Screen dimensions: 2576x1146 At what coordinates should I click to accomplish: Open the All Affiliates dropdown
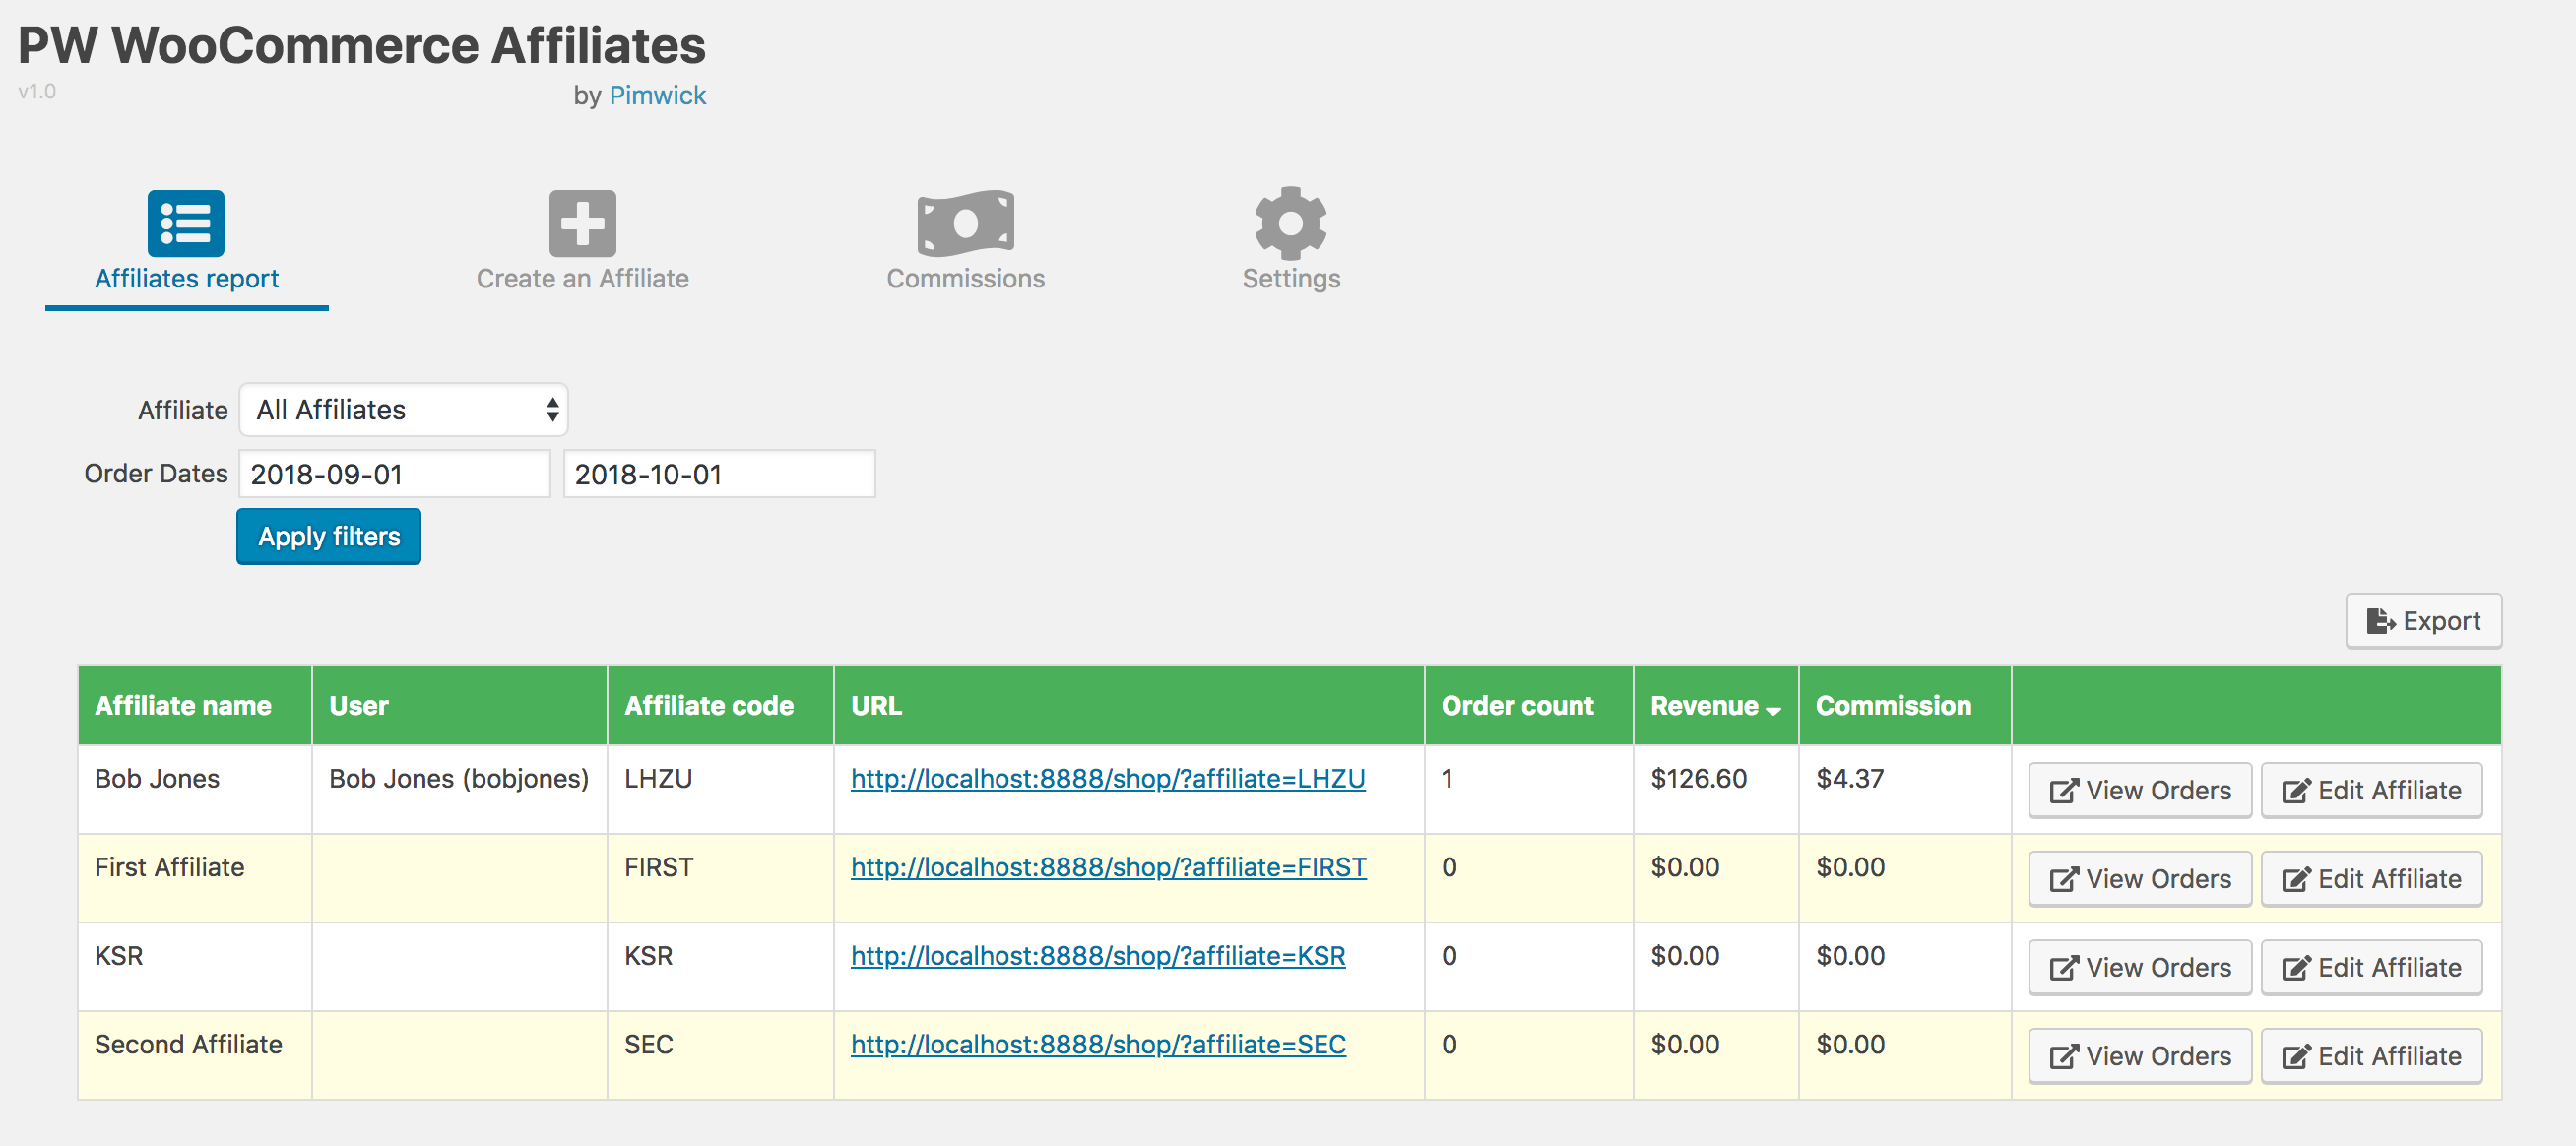[x=403, y=410]
